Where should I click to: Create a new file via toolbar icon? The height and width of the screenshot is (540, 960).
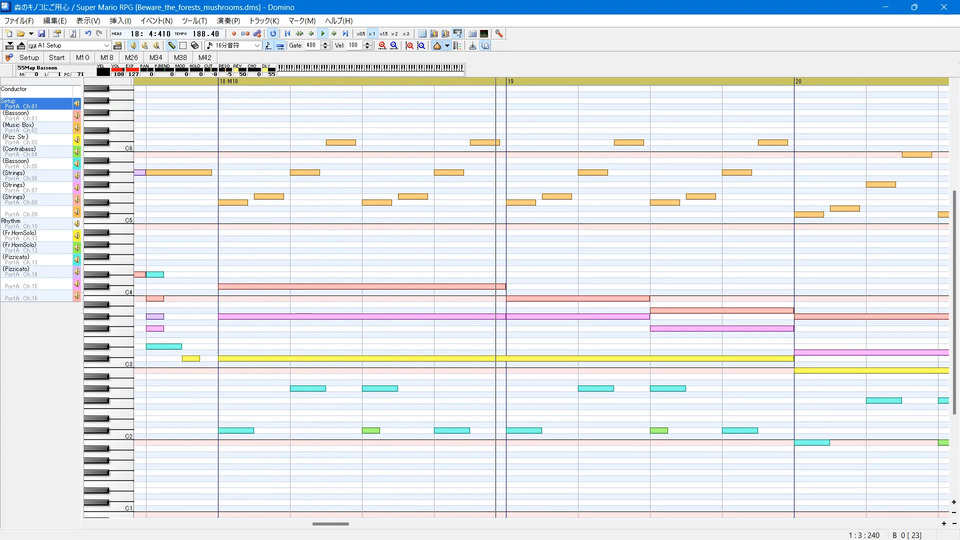pos(9,34)
